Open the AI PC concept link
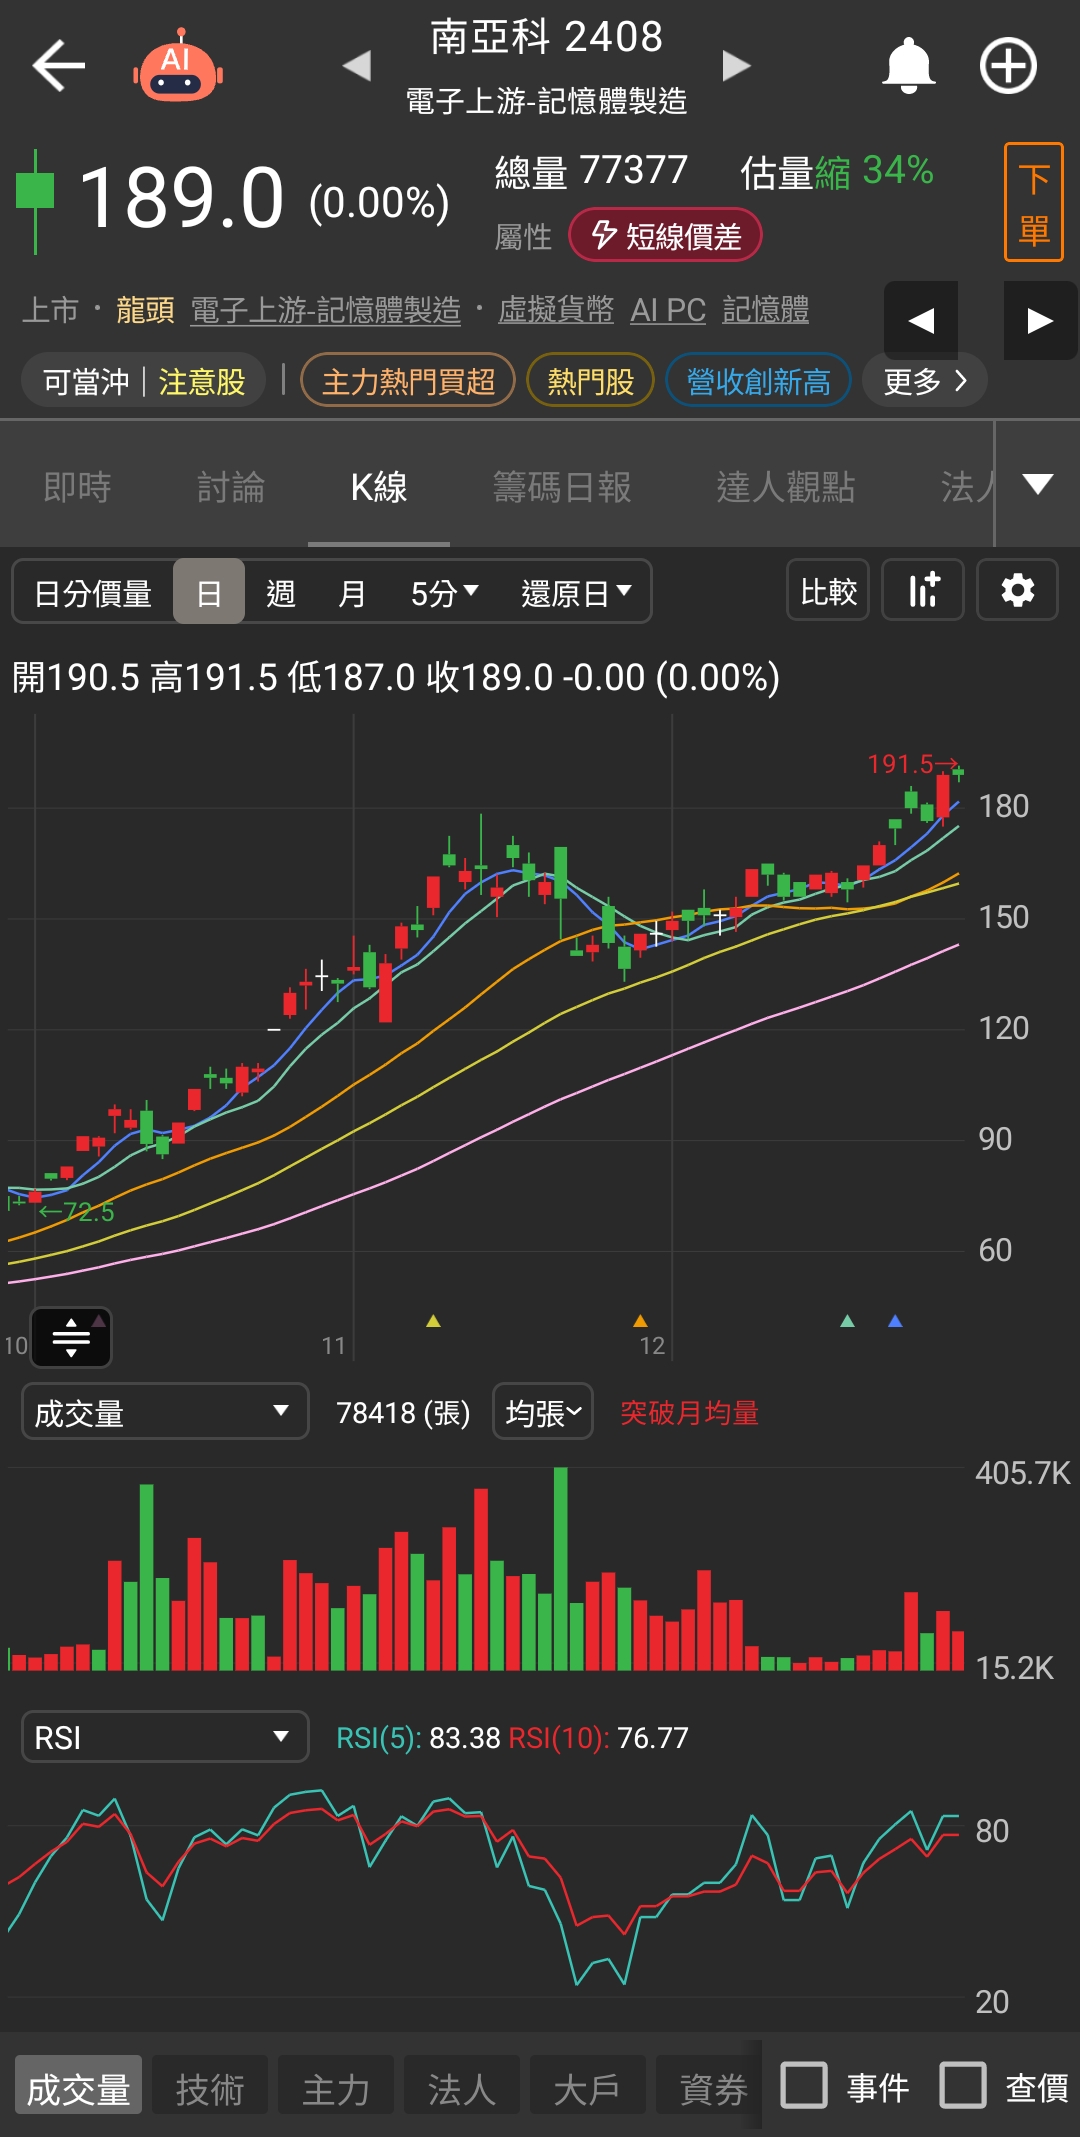1080x2137 pixels. click(x=668, y=310)
